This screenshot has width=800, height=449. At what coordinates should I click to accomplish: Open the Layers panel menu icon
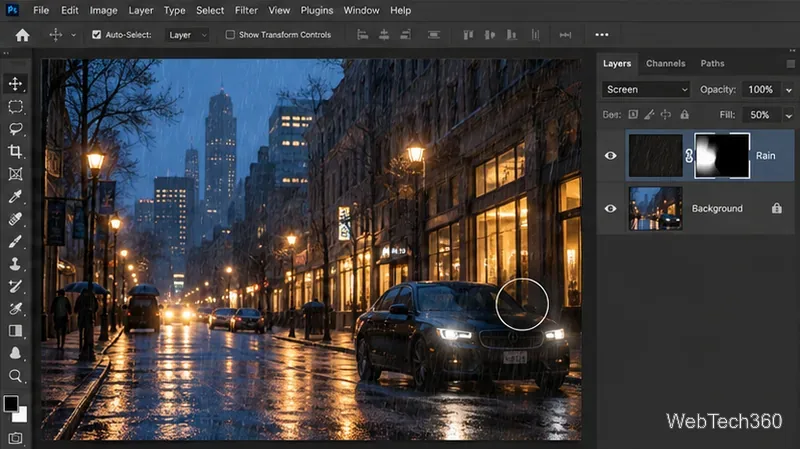pyautogui.click(x=790, y=64)
